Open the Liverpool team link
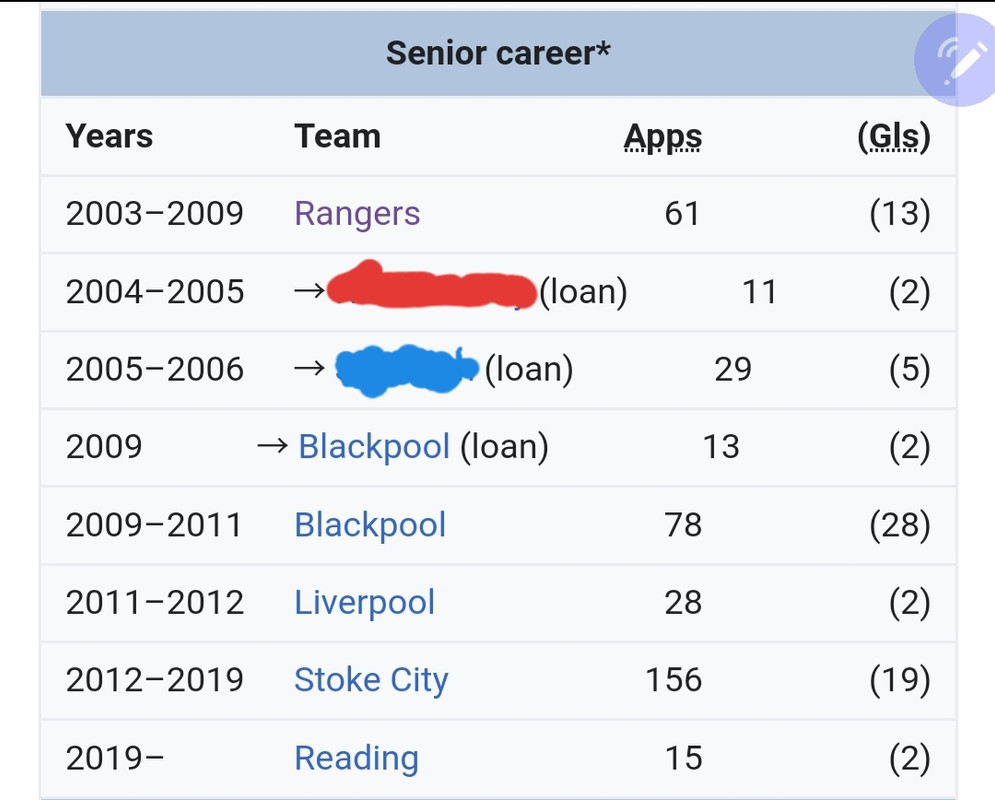The width and height of the screenshot is (995, 800). (364, 602)
